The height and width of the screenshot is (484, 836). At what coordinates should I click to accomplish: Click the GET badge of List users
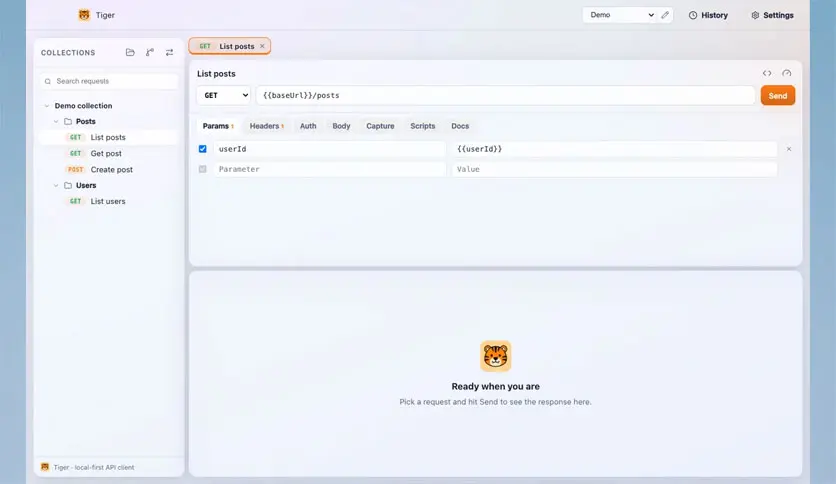[75, 201]
